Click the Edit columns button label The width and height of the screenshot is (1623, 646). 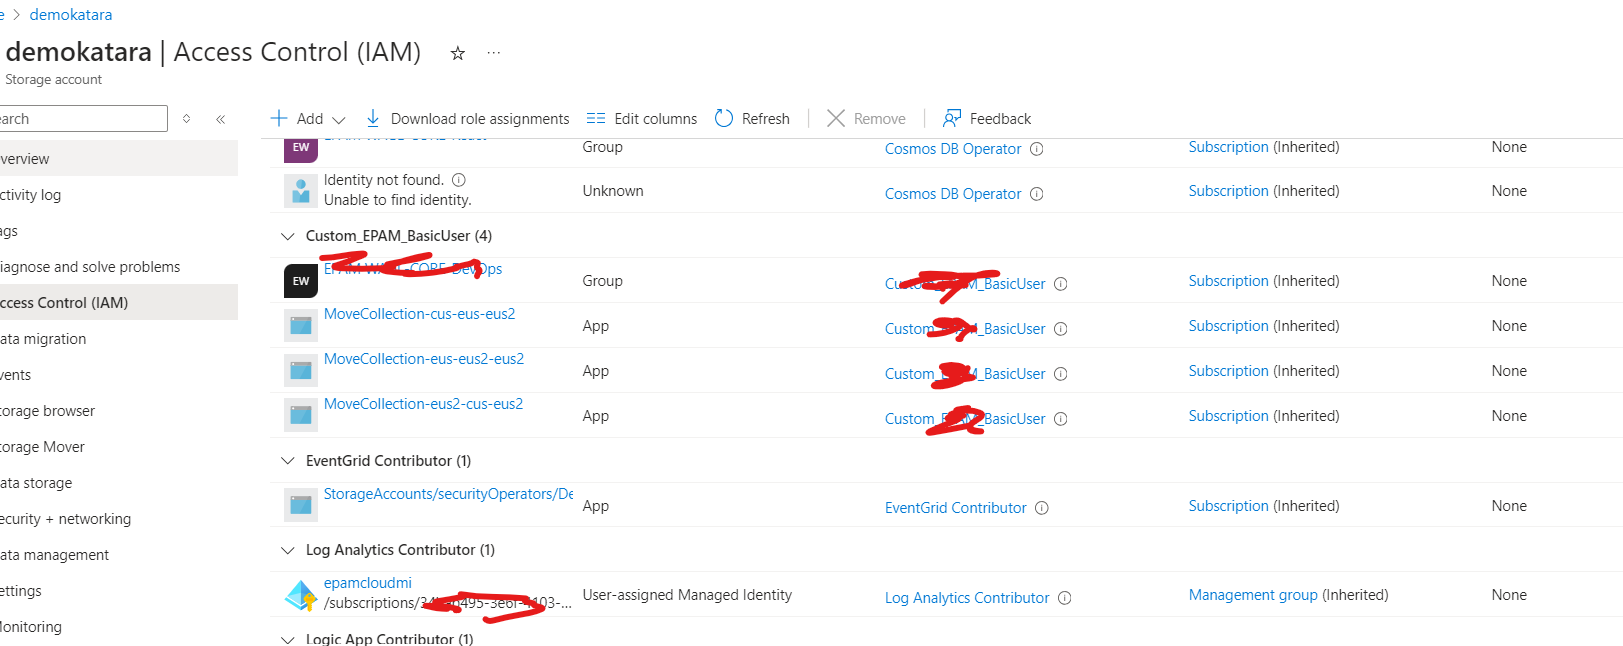[x=656, y=119]
